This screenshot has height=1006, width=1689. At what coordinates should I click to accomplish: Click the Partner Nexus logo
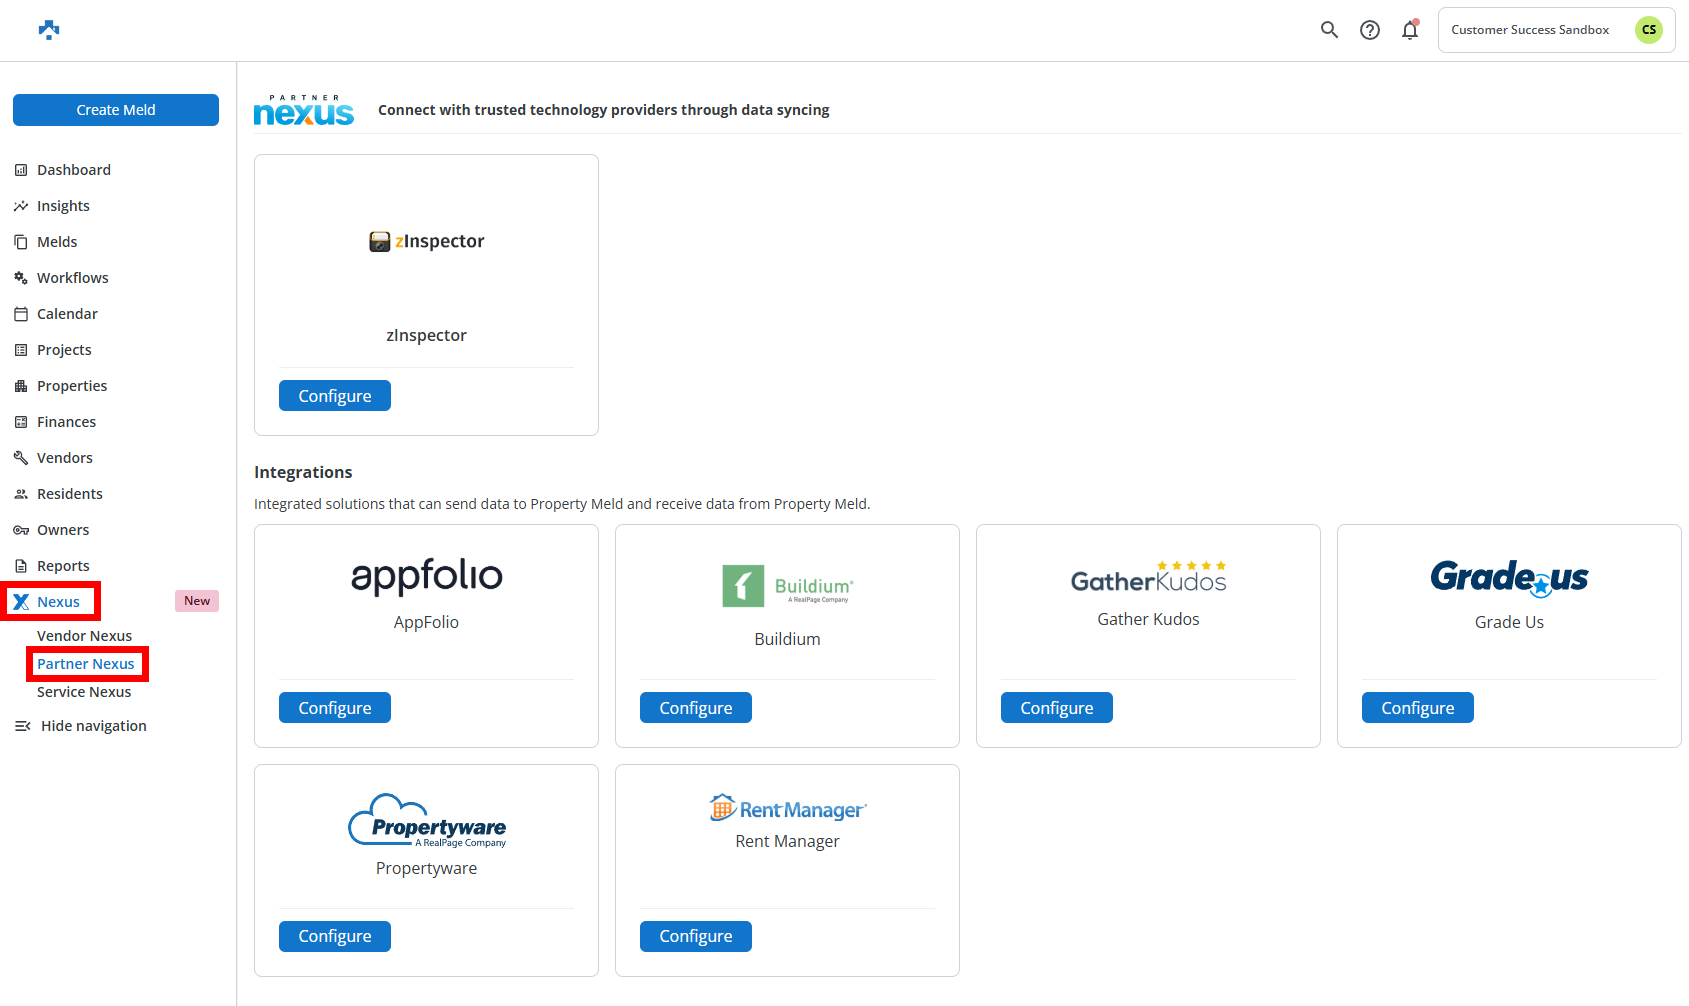(303, 110)
